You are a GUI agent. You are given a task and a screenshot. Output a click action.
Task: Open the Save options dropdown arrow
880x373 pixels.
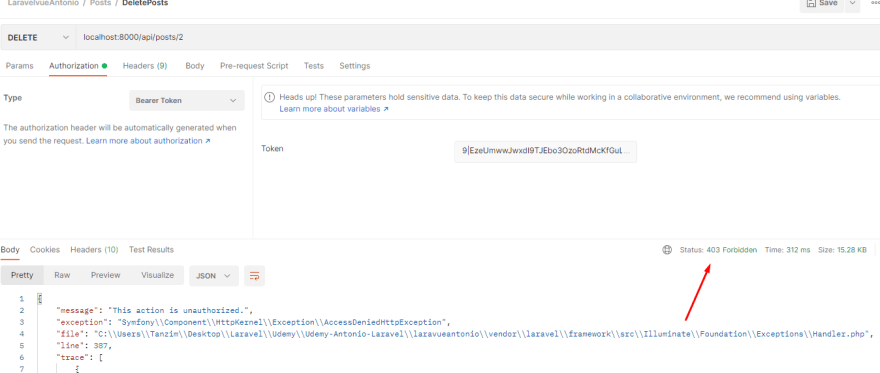click(x=852, y=3)
